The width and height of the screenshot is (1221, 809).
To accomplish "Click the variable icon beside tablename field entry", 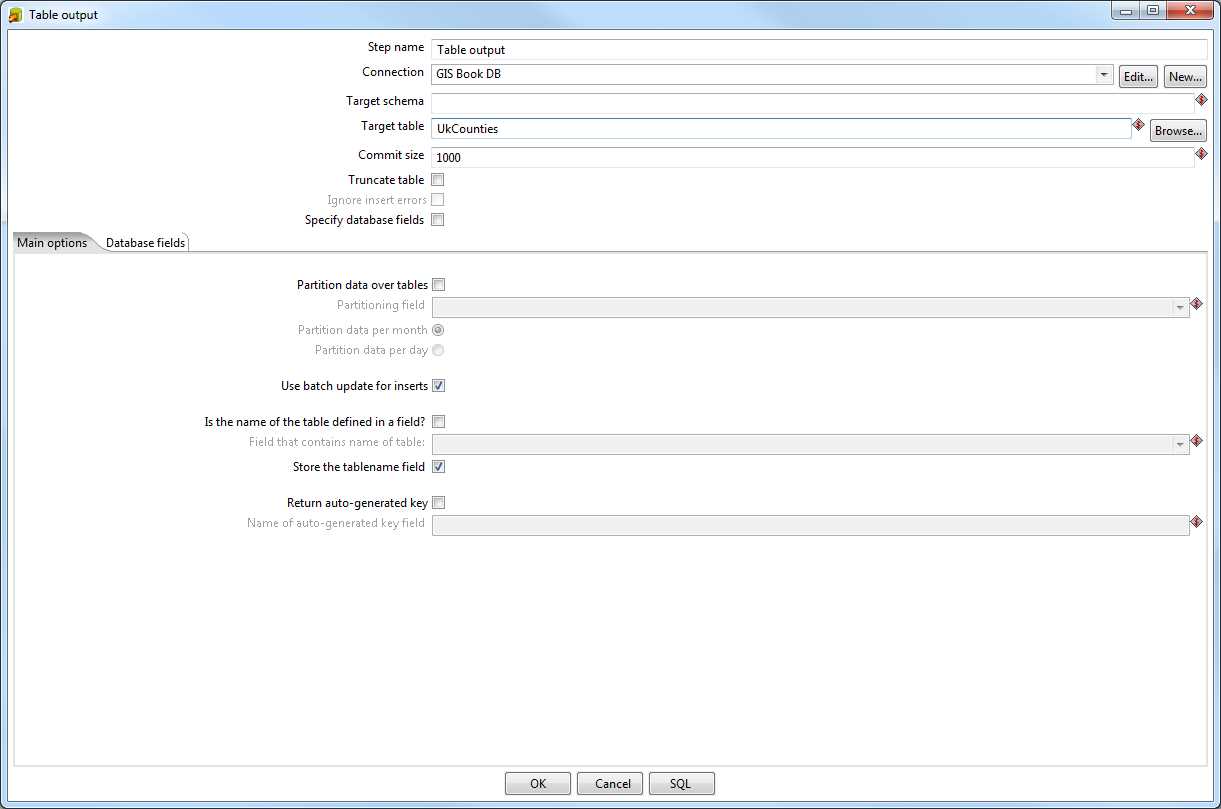I will click(1197, 441).
